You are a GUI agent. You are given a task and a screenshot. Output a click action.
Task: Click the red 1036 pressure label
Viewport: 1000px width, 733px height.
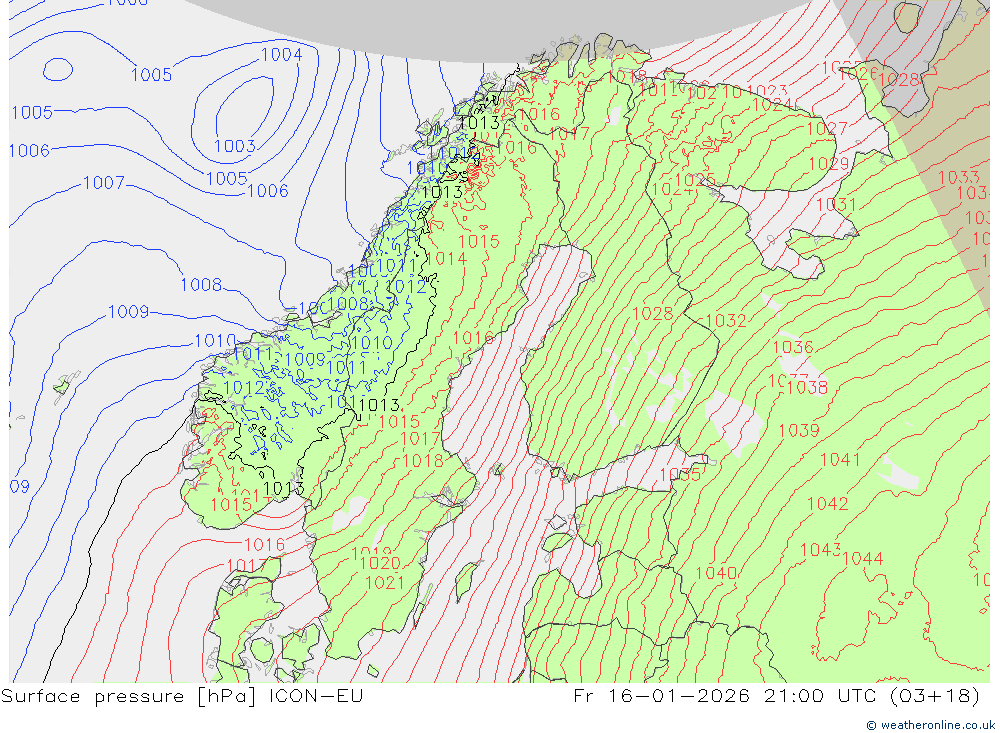[793, 348]
